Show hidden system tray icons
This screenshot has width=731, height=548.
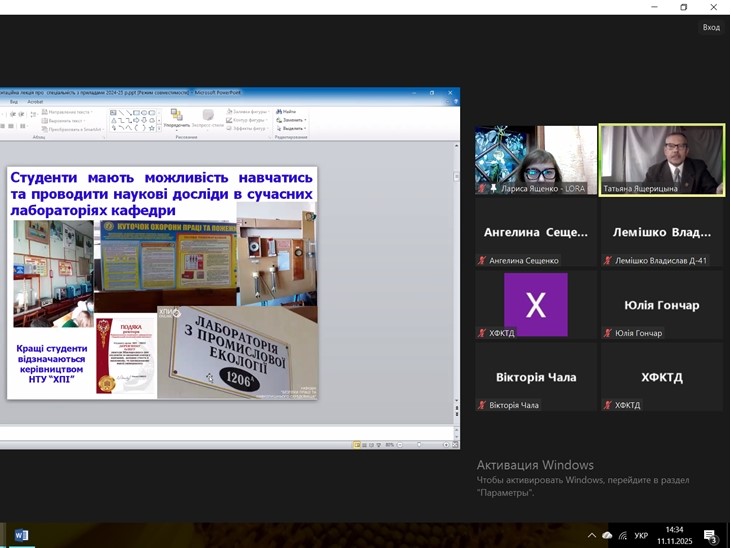[x=591, y=536]
